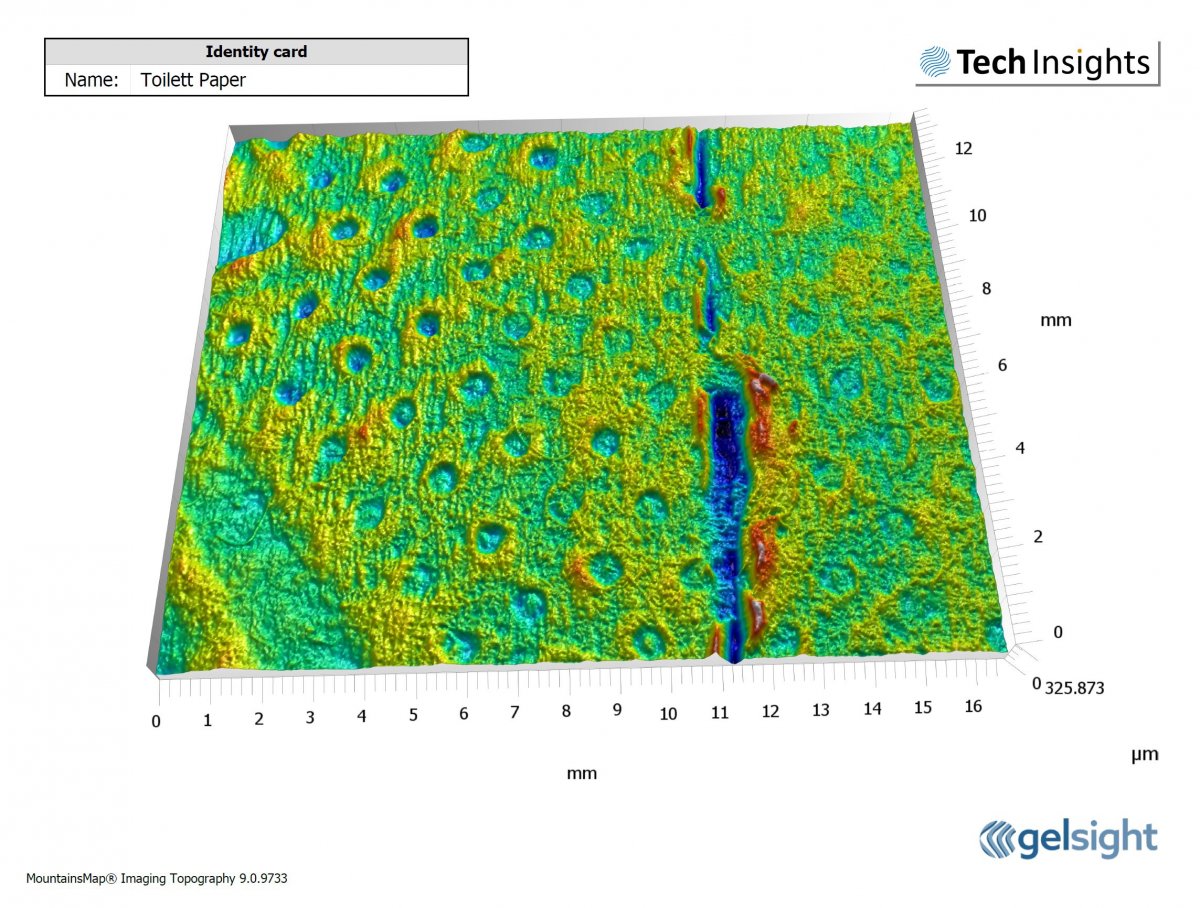Click the 325.873 height scale value

tap(1079, 688)
